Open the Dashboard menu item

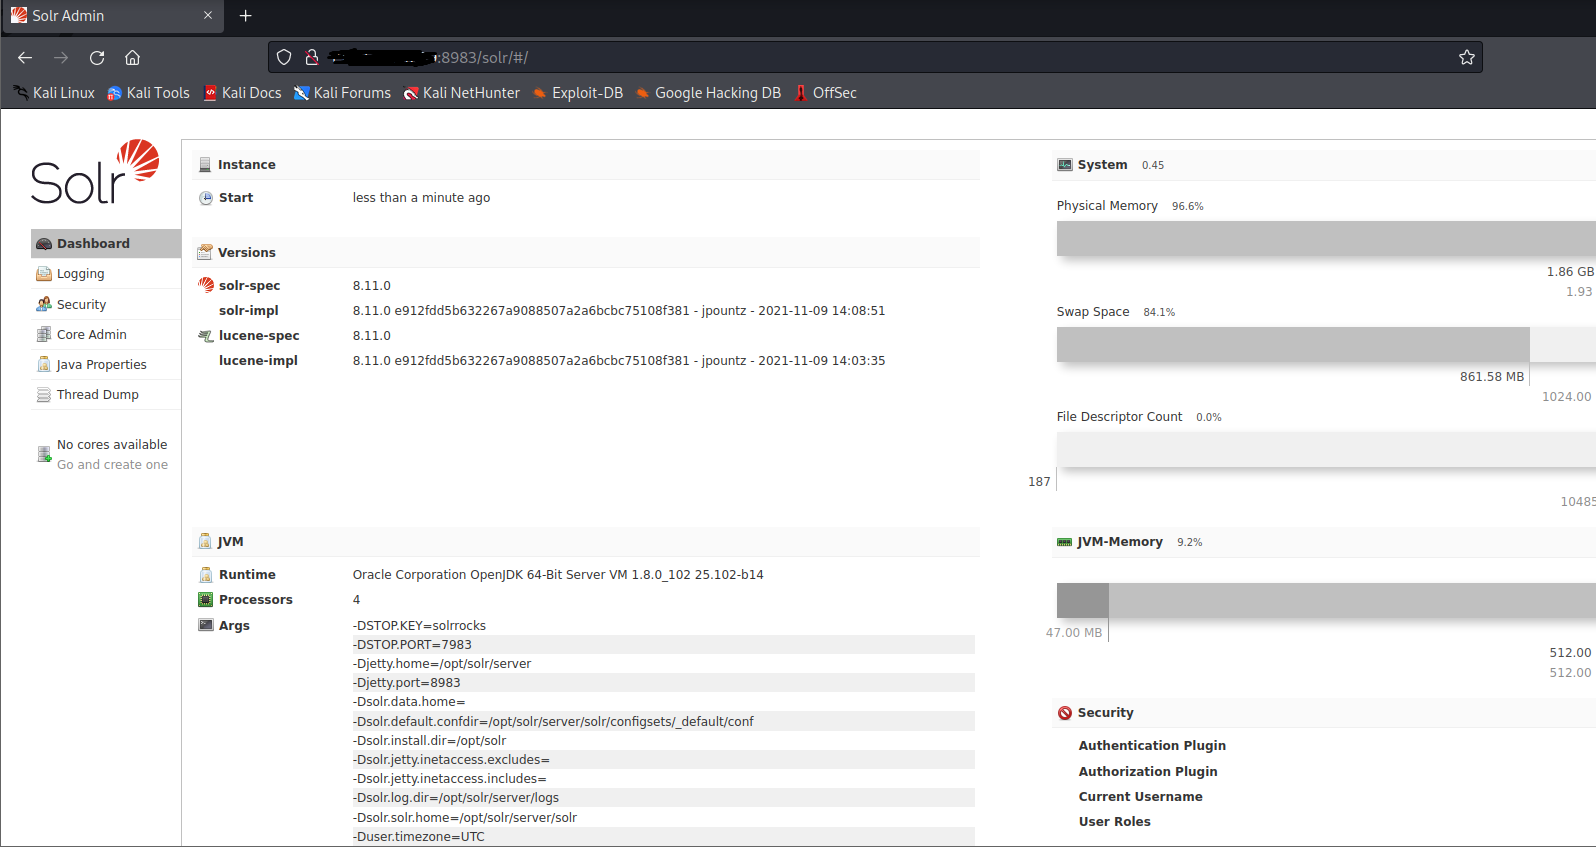106,243
